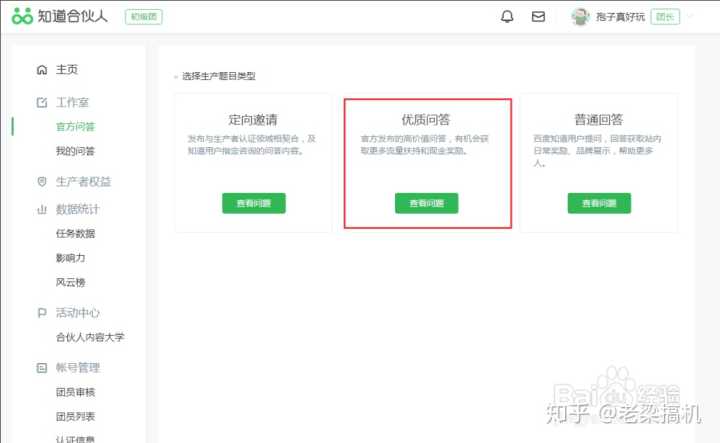Click the 生产者权益 shield icon
Image resolution: width=720 pixels, height=443 pixels.
point(42,182)
